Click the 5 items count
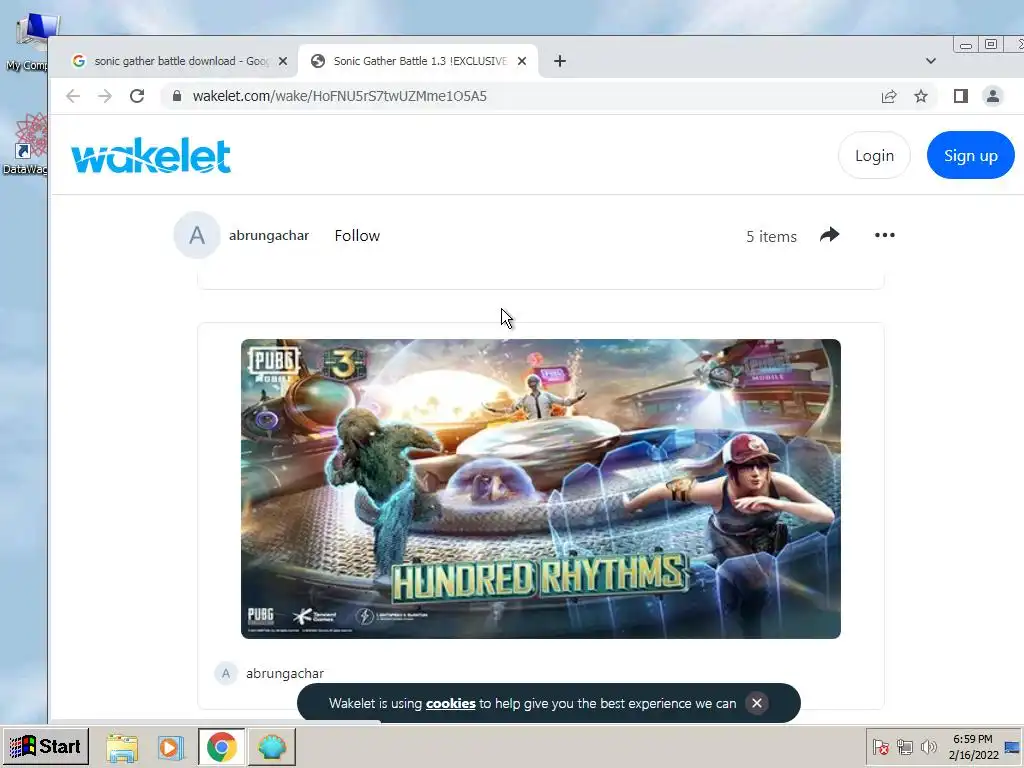 click(771, 236)
